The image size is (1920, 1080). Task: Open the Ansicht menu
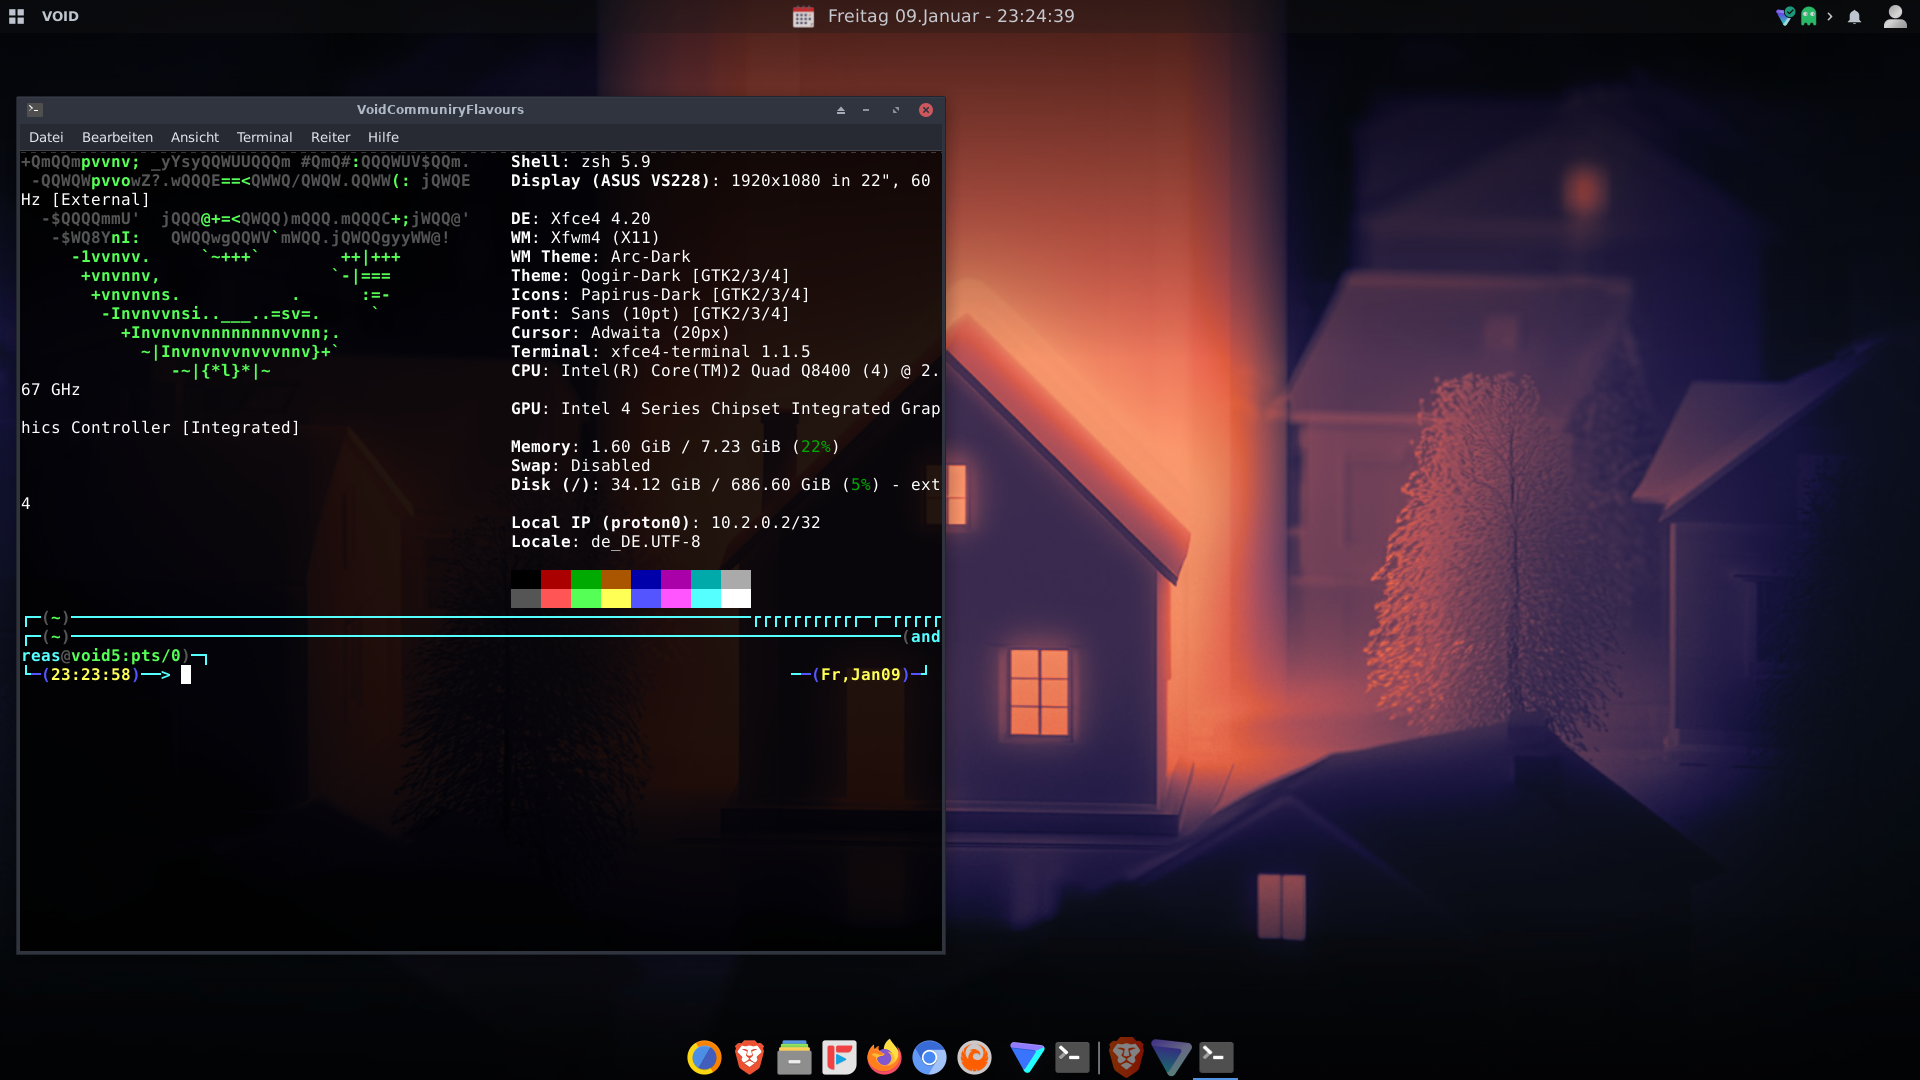click(194, 137)
